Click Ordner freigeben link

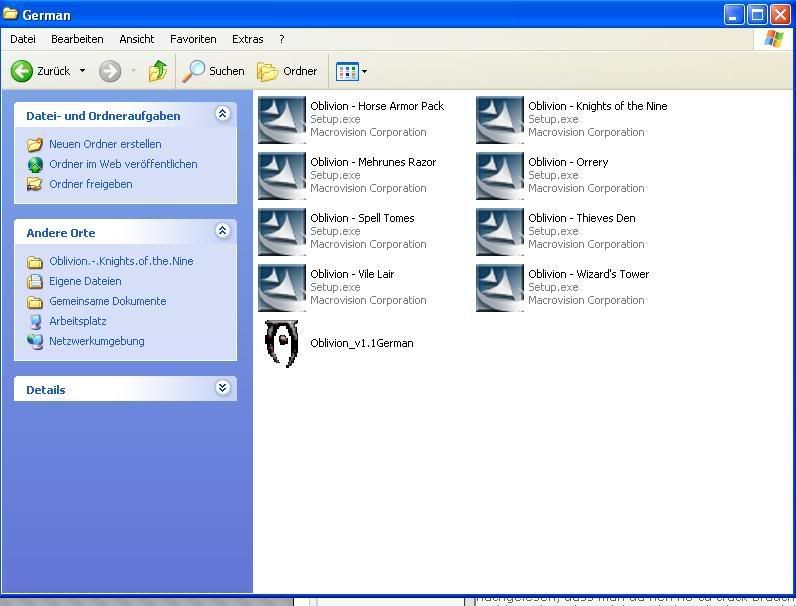click(90, 184)
